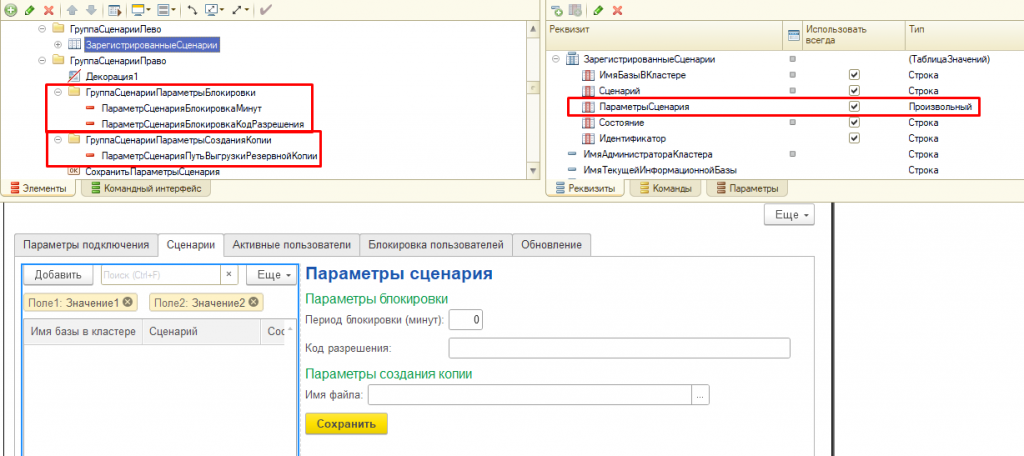Collapse the ГруппаСценарииЛево tree node

coord(42,29)
